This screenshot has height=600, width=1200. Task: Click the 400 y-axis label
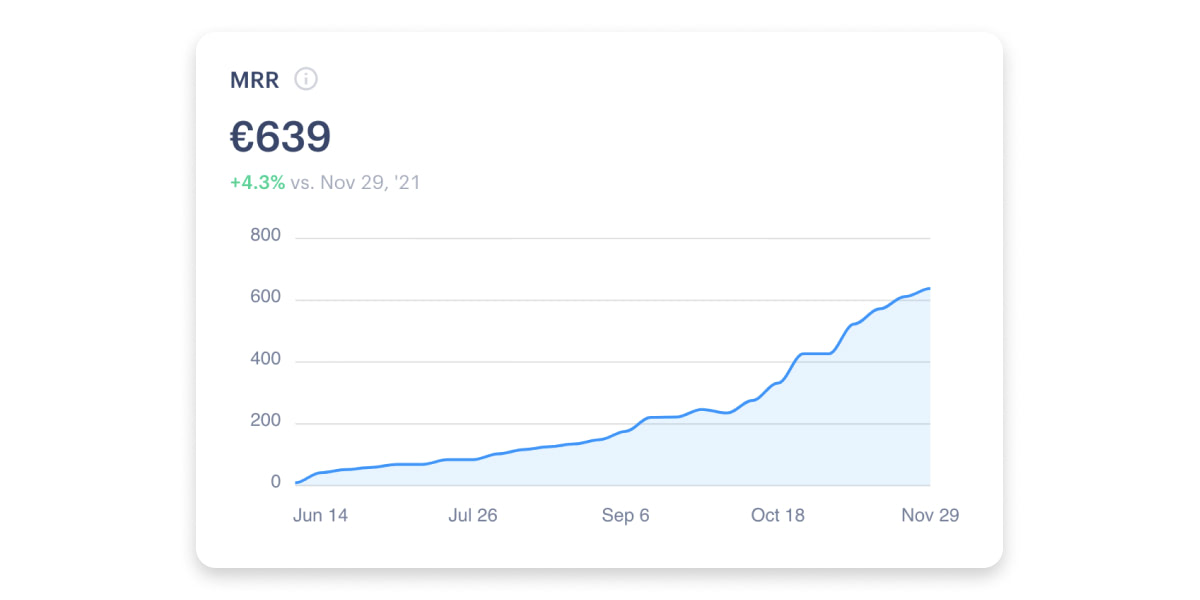point(265,360)
